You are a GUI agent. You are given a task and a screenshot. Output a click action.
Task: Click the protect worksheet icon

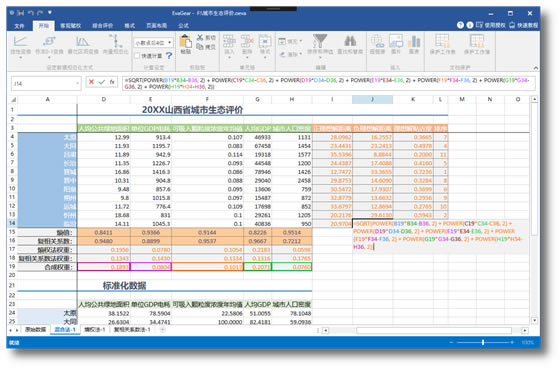442,41
